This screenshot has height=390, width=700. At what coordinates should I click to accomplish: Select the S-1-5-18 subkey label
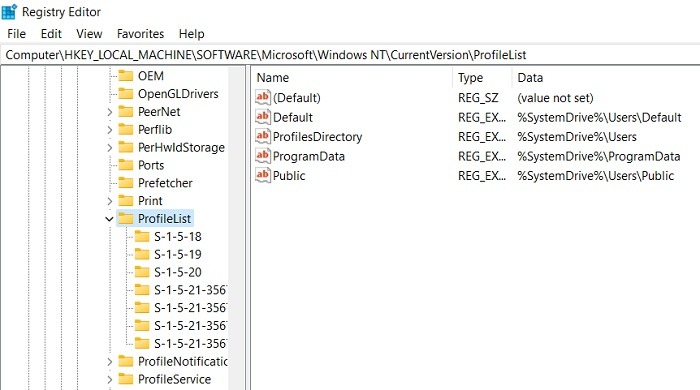click(x=178, y=236)
